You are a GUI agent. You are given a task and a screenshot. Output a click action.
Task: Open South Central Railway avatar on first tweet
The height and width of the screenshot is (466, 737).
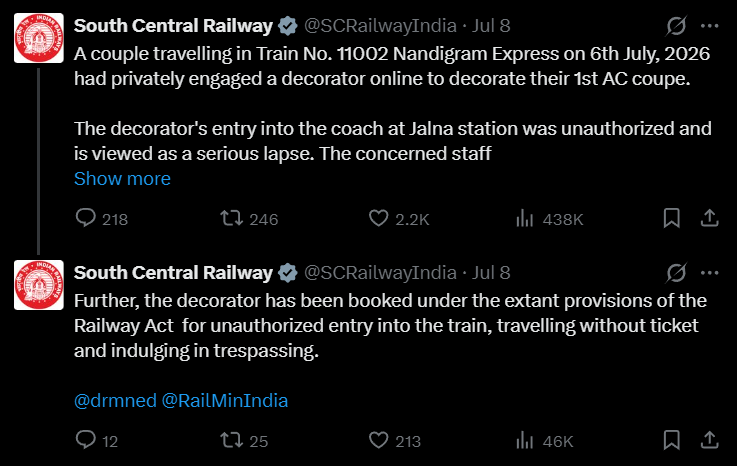click(x=39, y=38)
